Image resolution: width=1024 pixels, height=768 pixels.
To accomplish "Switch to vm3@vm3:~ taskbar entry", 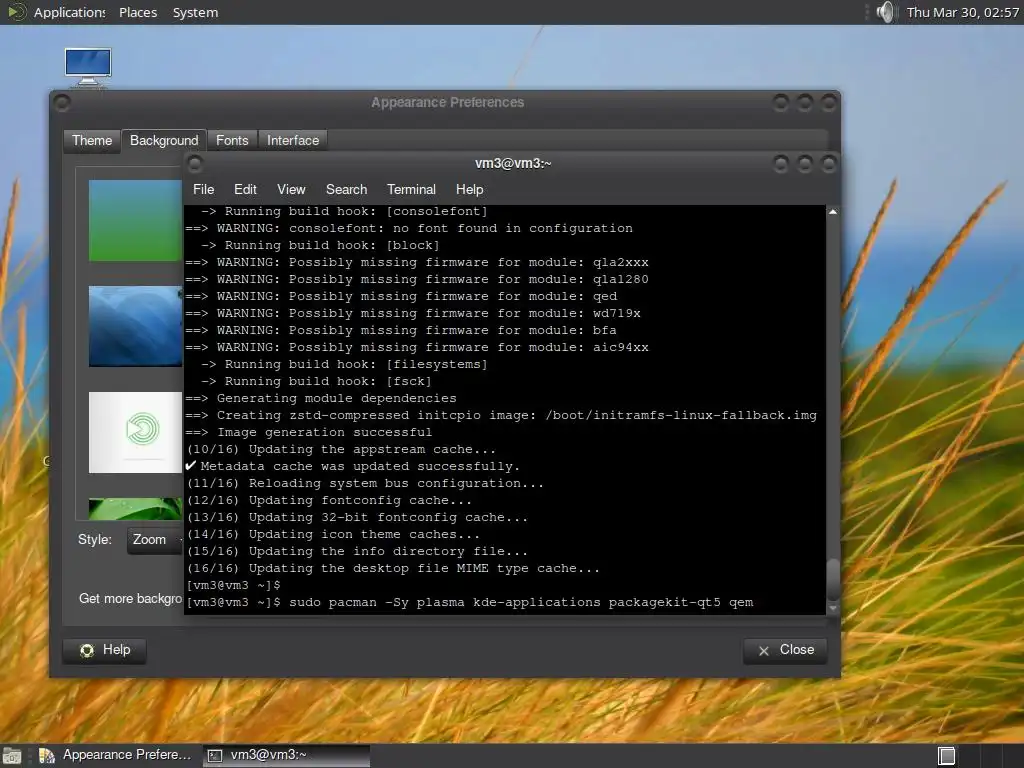I will (286, 756).
